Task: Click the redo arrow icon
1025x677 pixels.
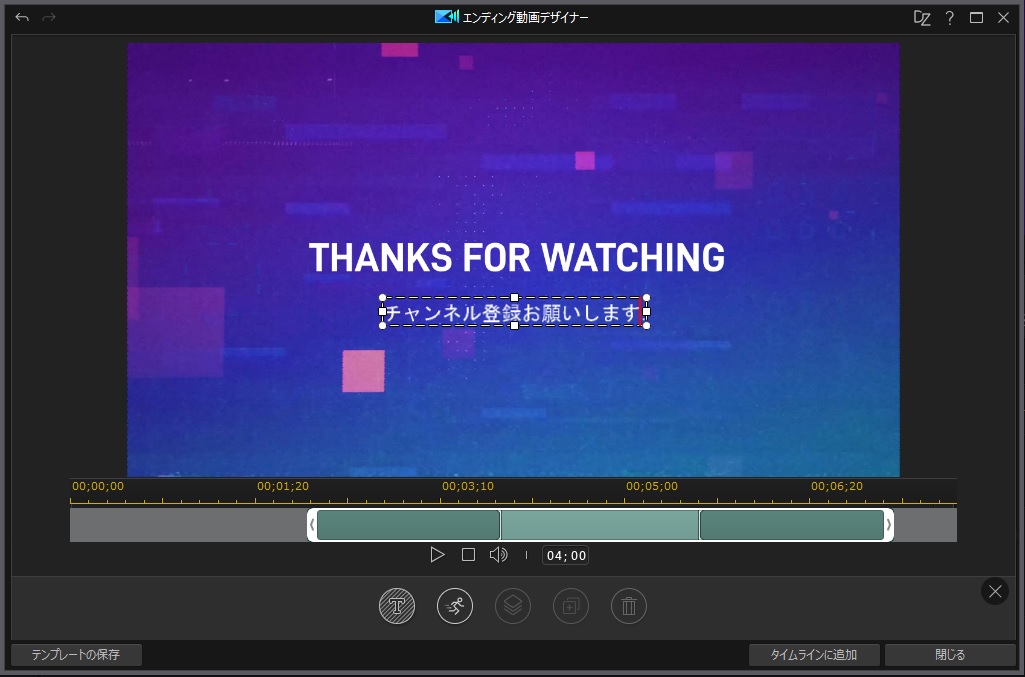Action: pyautogui.click(x=49, y=17)
